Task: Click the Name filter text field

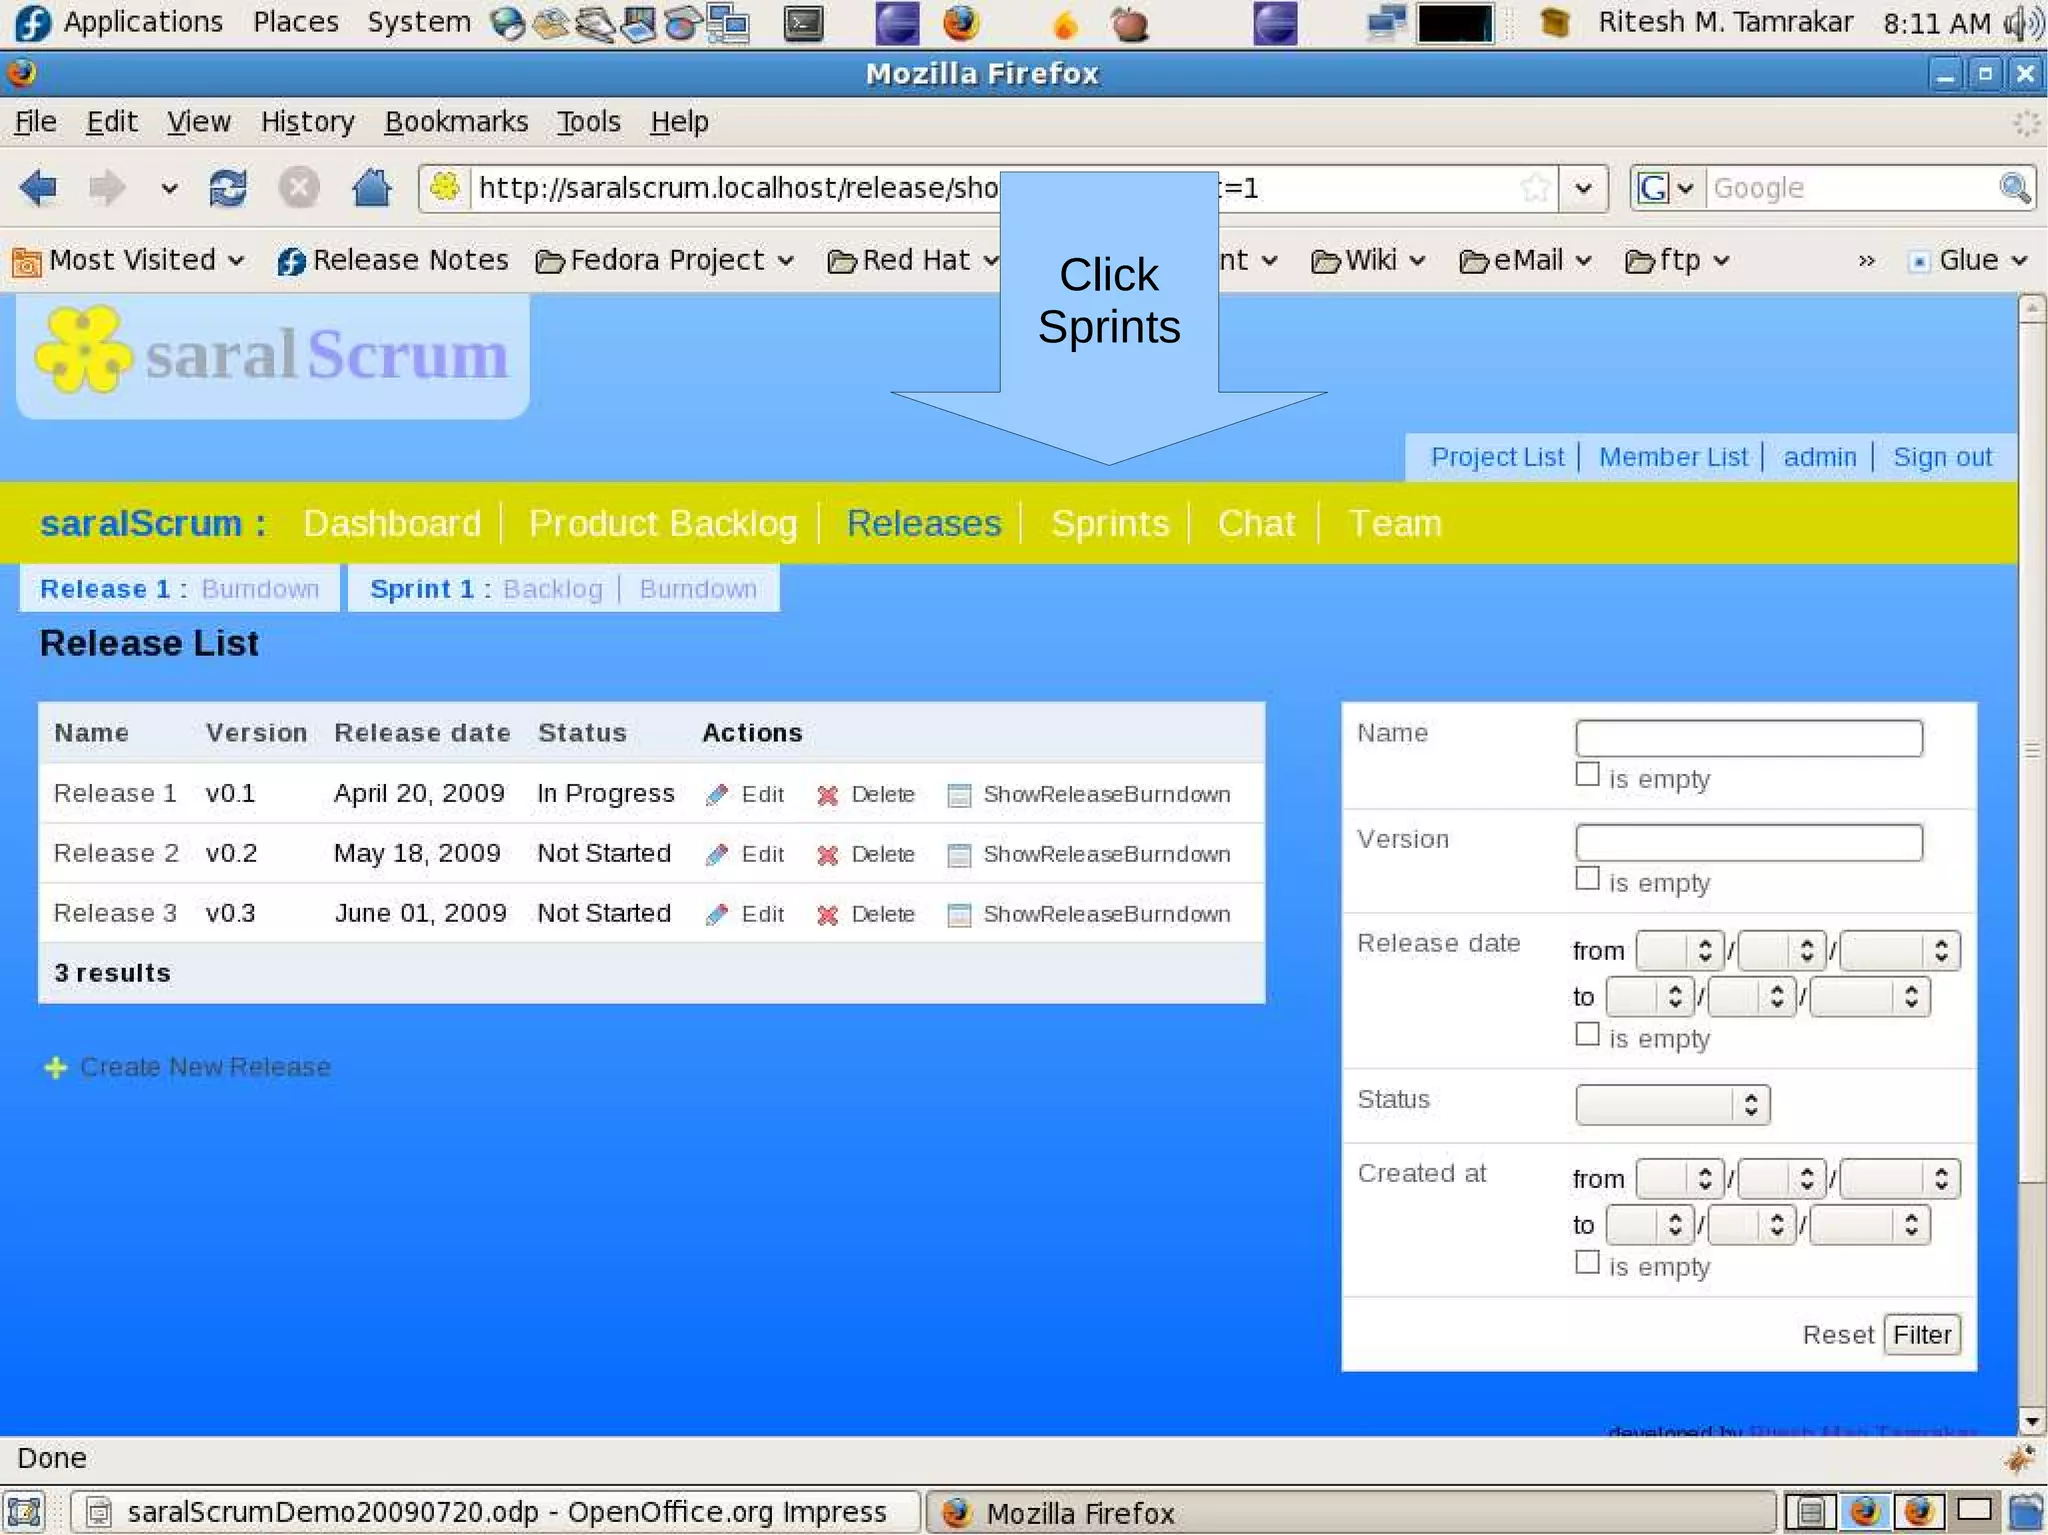Action: [1748, 738]
